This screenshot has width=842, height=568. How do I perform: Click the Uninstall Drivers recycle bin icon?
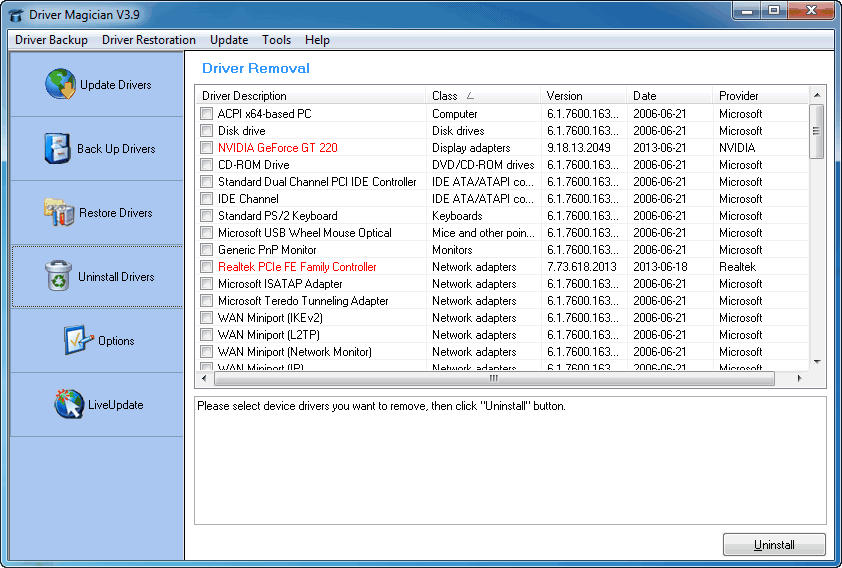[x=59, y=276]
